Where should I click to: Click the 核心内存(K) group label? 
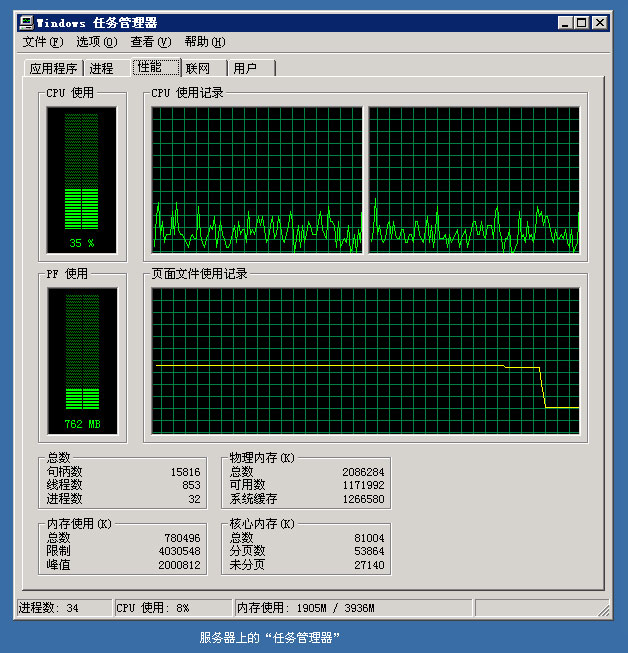(x=262, y=524)
